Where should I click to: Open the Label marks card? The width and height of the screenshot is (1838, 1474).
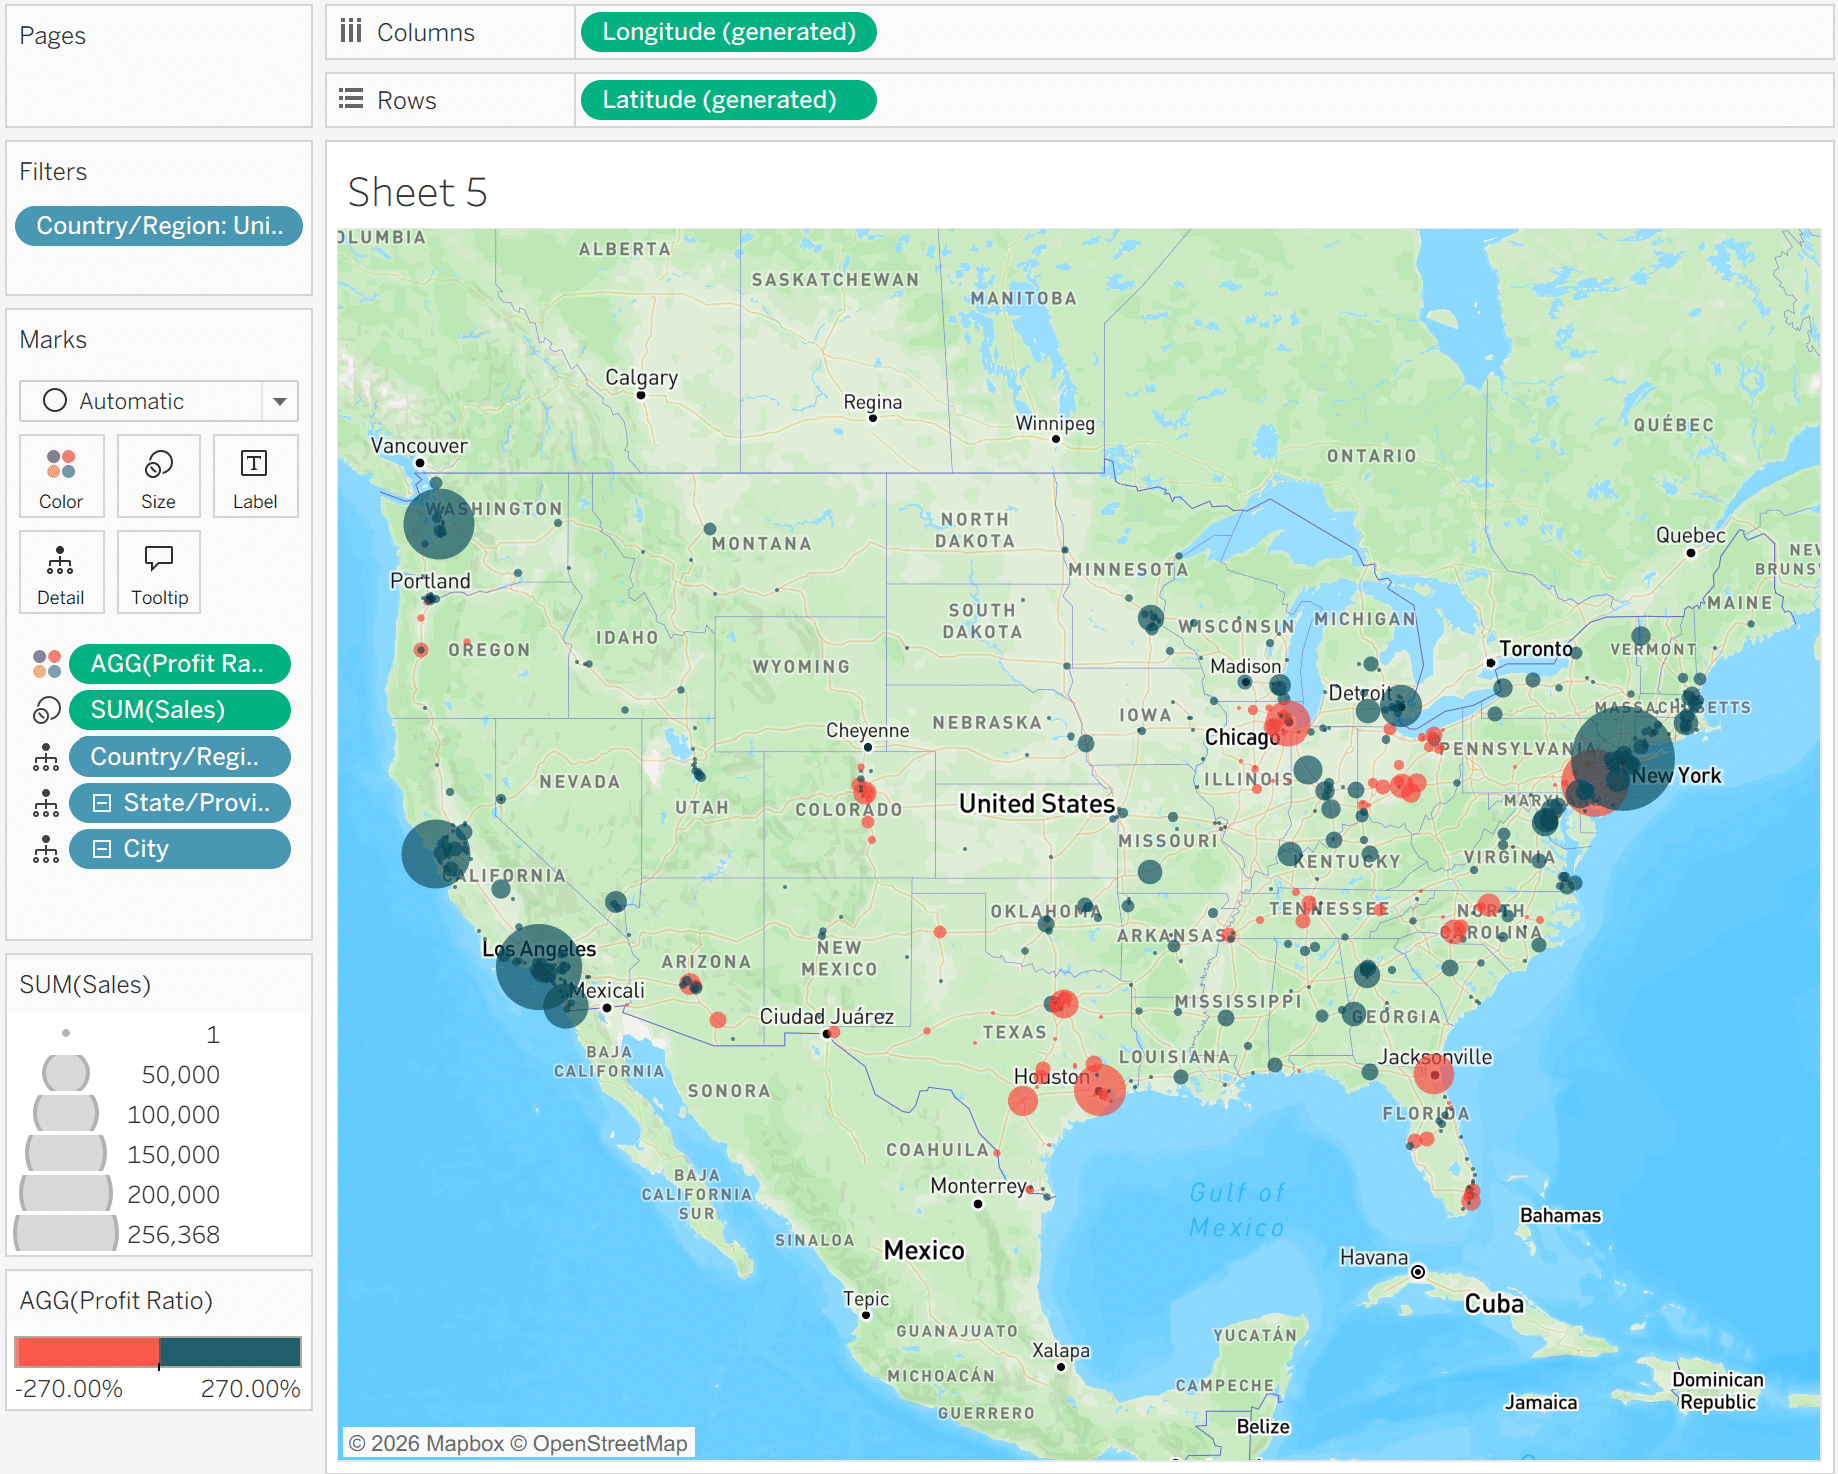pos(255,476)
